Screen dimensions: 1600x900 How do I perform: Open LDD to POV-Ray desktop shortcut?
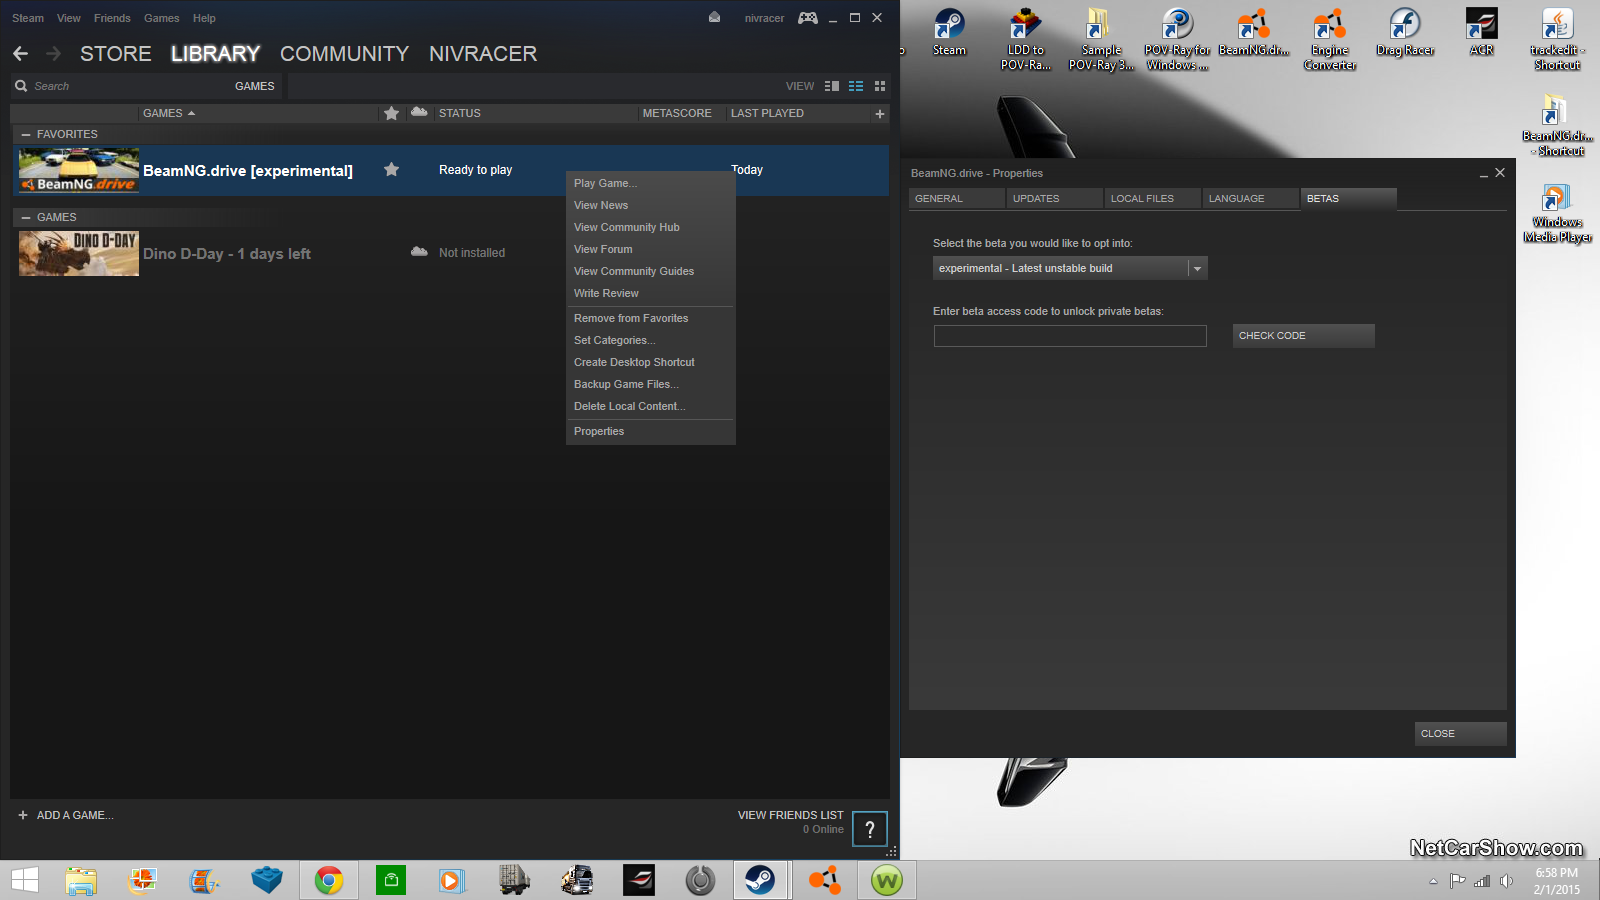click(x=1025, y=40)
